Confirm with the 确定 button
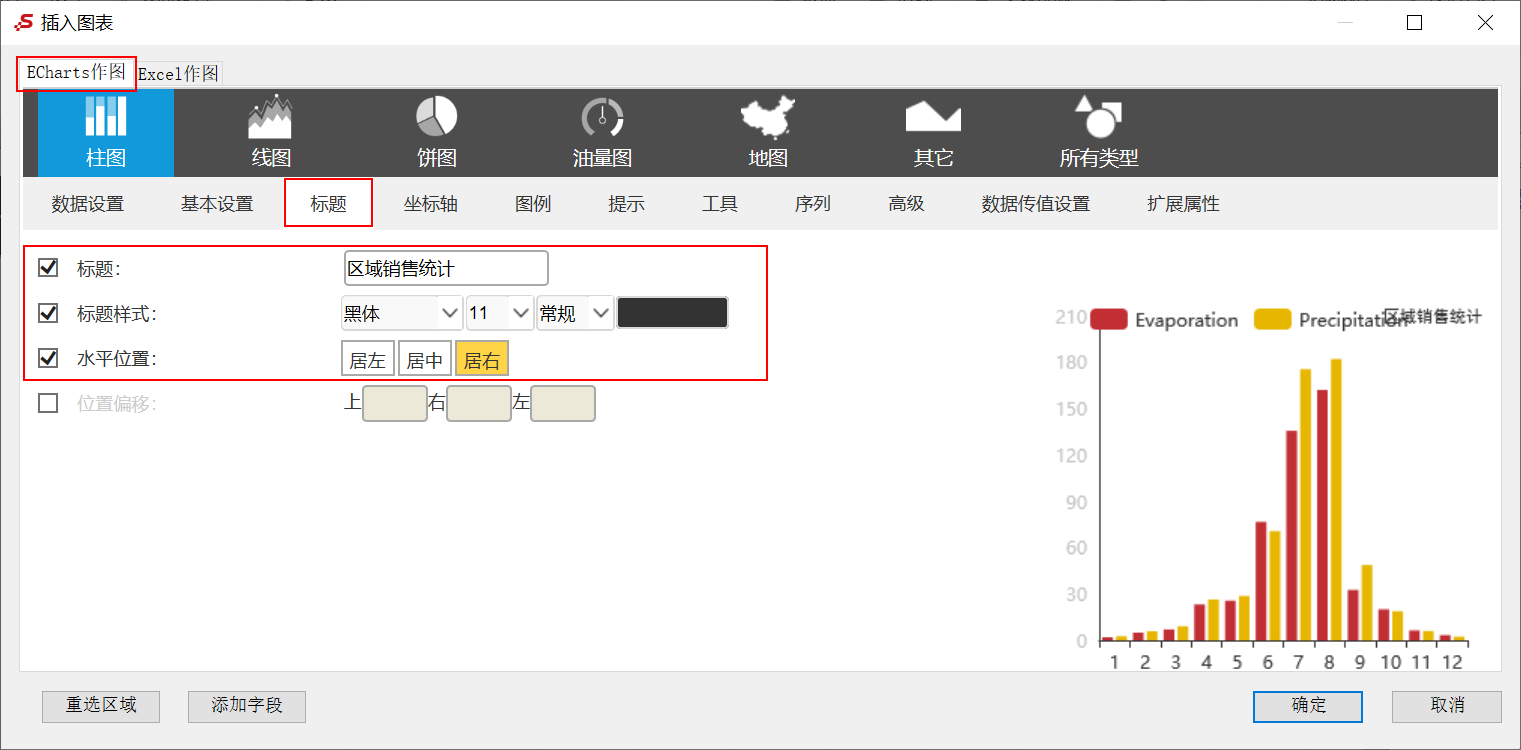Viewport: 1521px width, 750px height. (1308, 706)
